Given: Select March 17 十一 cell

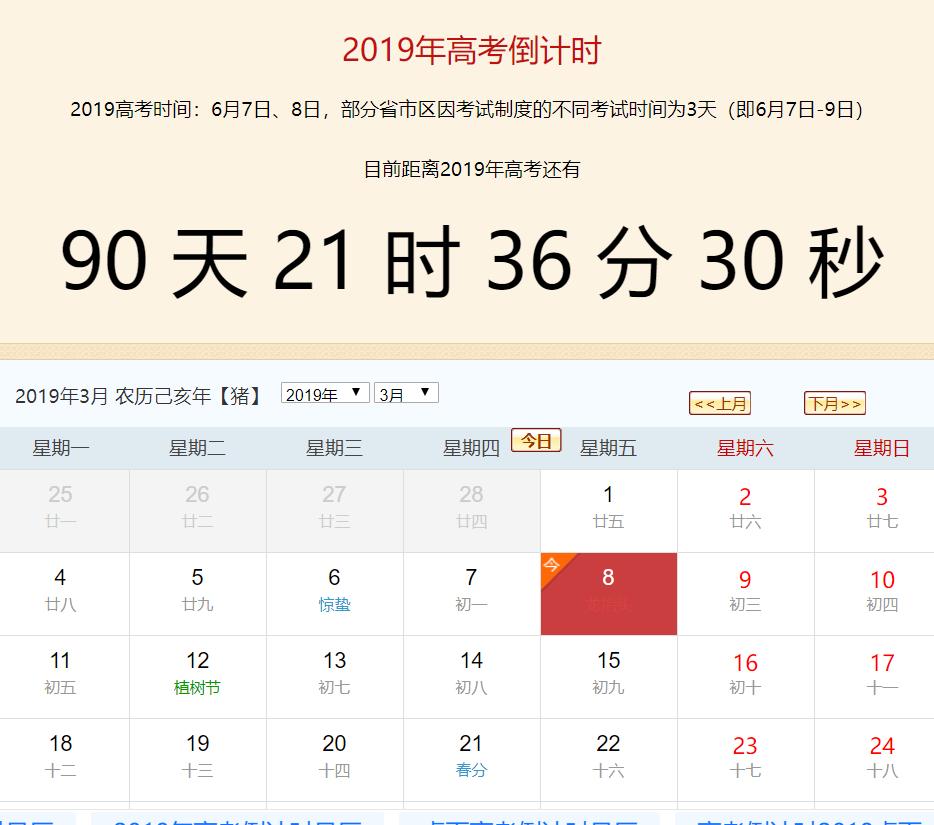Looking at the screenshot, I should pos(874,677).
